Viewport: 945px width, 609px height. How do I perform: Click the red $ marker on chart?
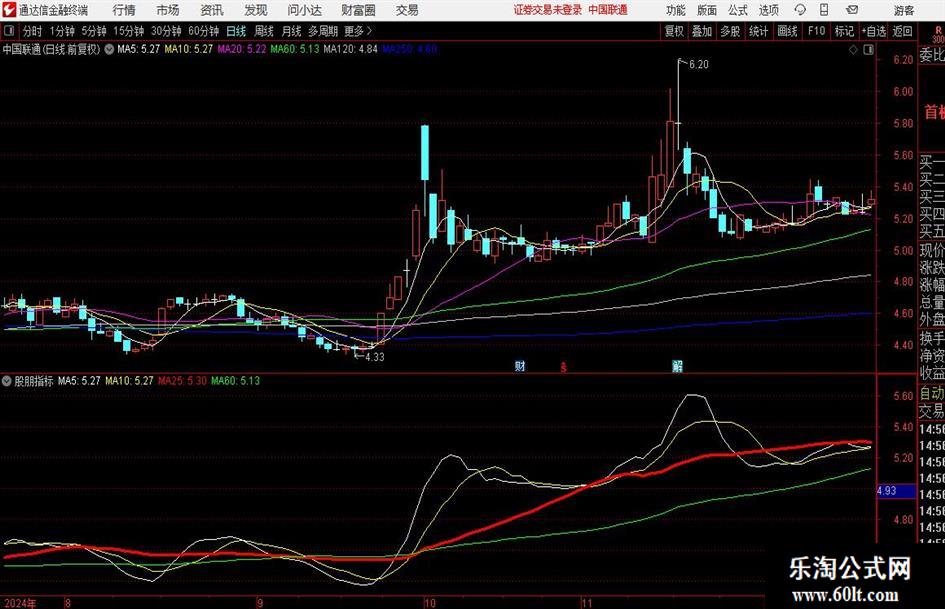pos(564,367)
